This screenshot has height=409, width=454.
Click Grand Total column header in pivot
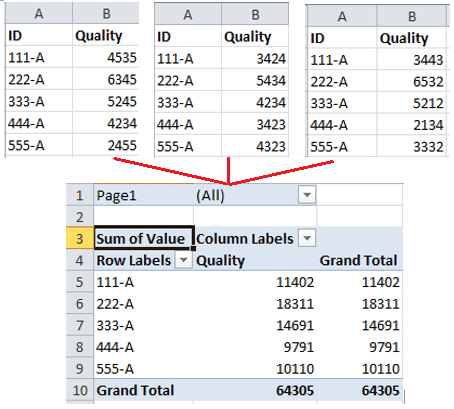[360, 260]
